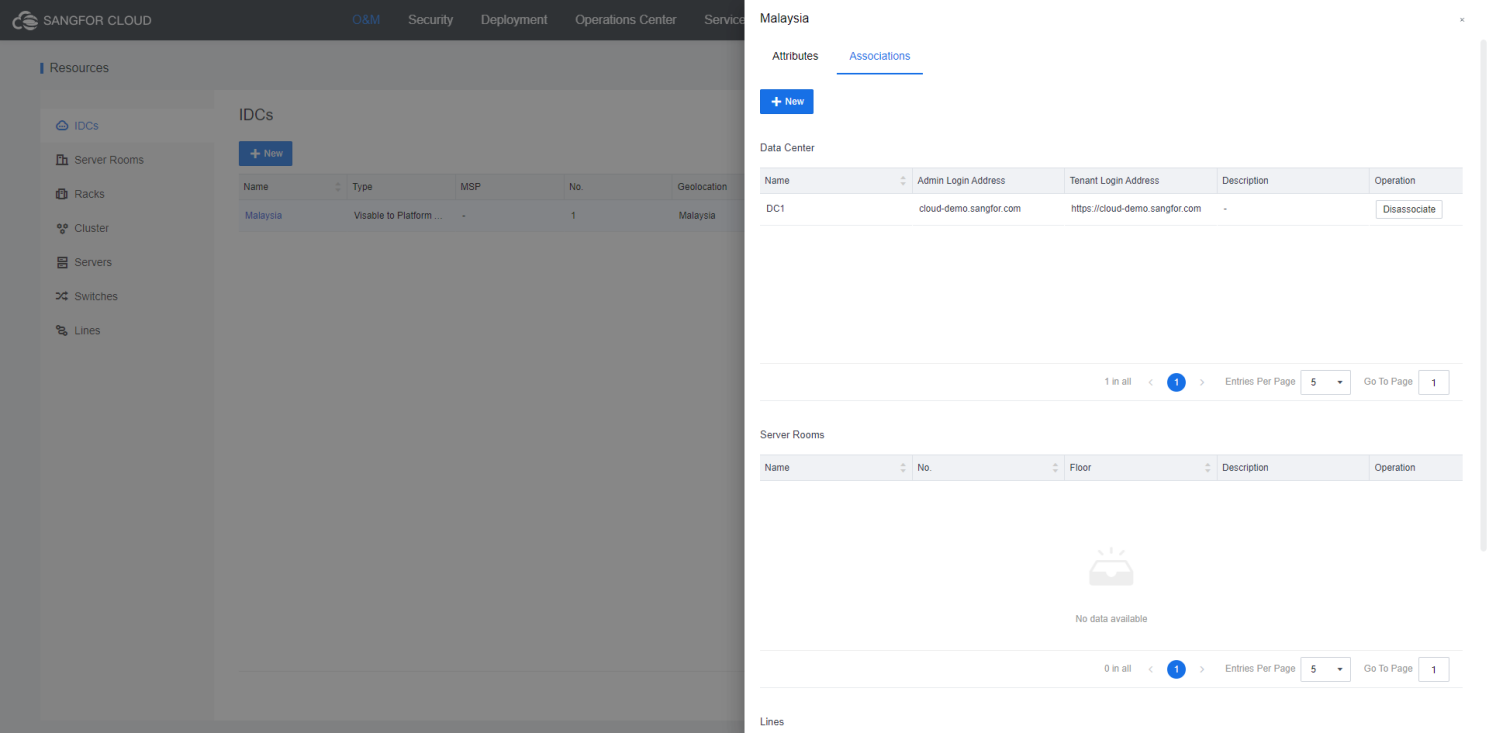Open the Deployment top menu
This screenshot has height=733, width=1489.
tap(514, 20)
